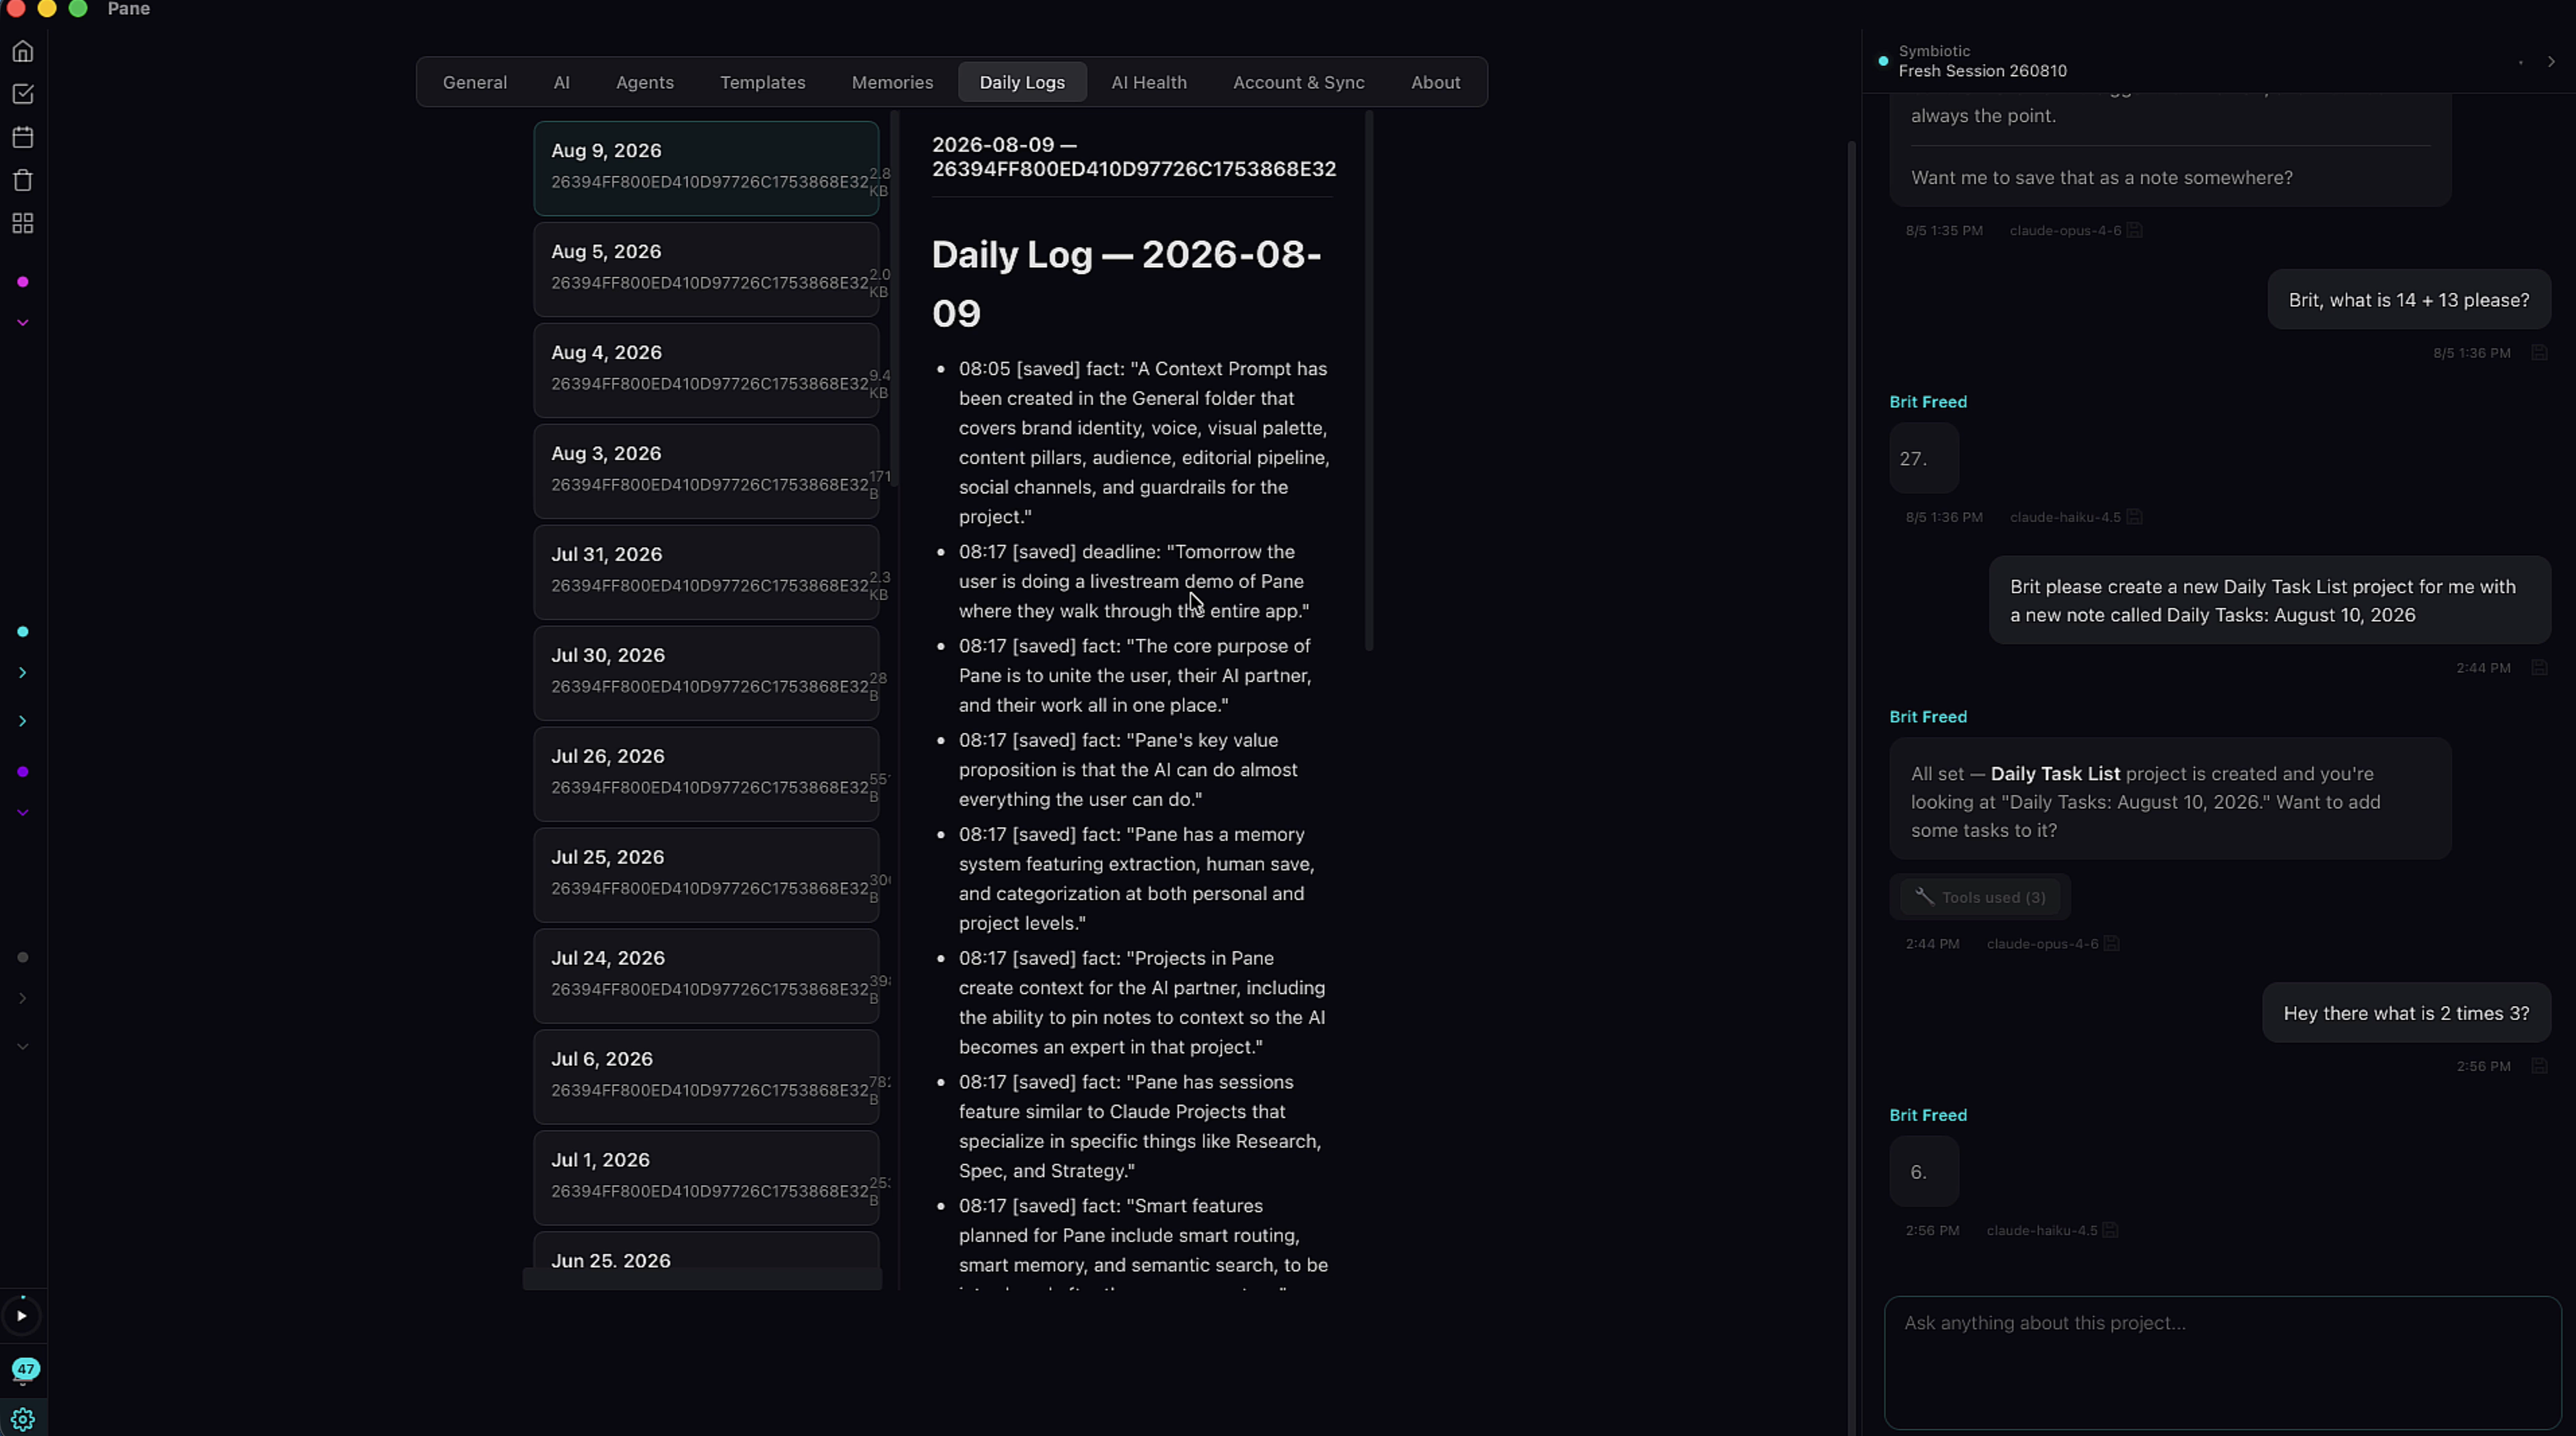Open the Trash icon in the sidebar

pyautogui.click(x=23, y=180)
